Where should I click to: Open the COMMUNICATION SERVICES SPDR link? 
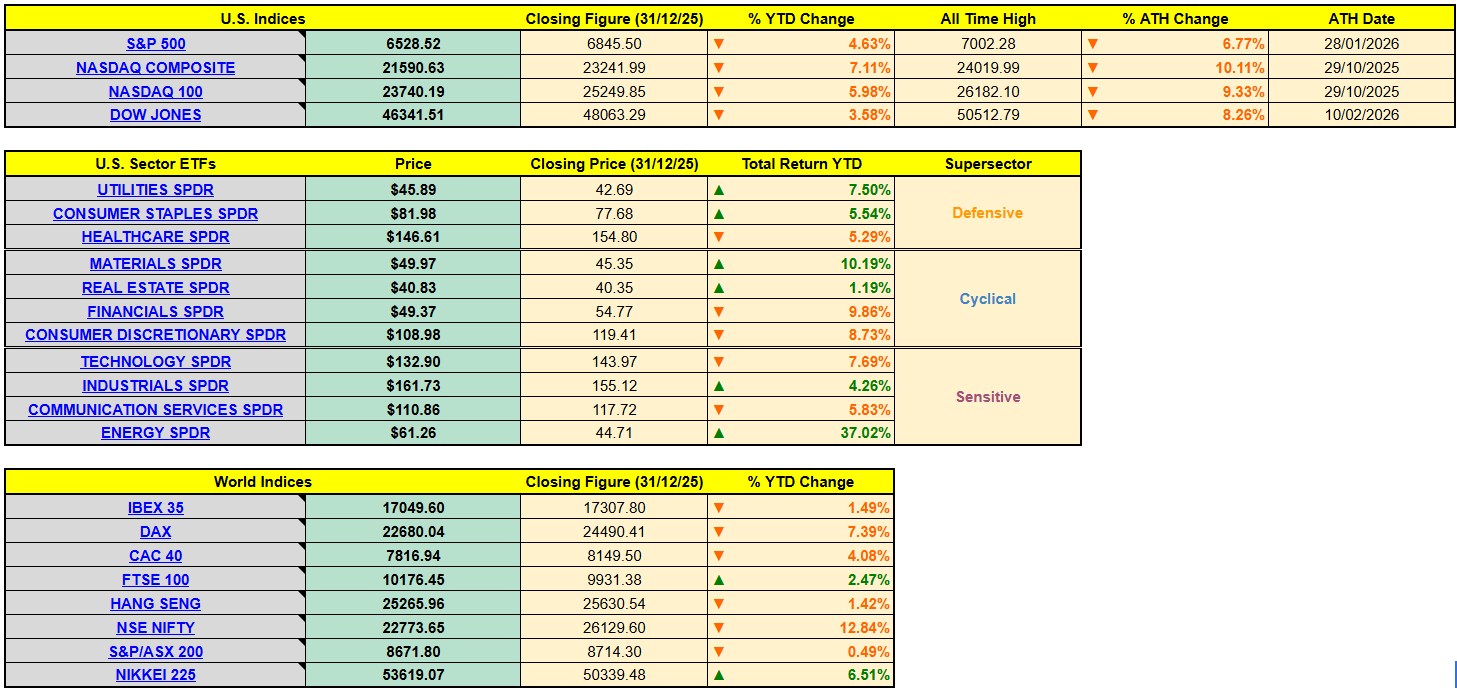156,410
